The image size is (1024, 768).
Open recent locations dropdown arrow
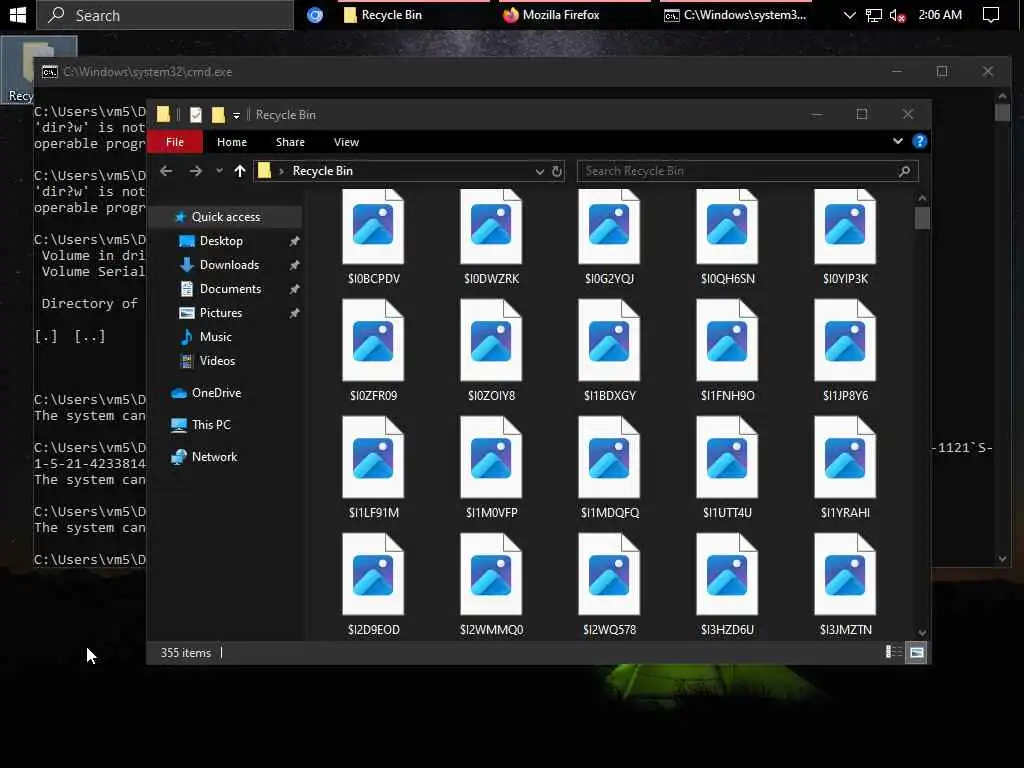point(219,171)
